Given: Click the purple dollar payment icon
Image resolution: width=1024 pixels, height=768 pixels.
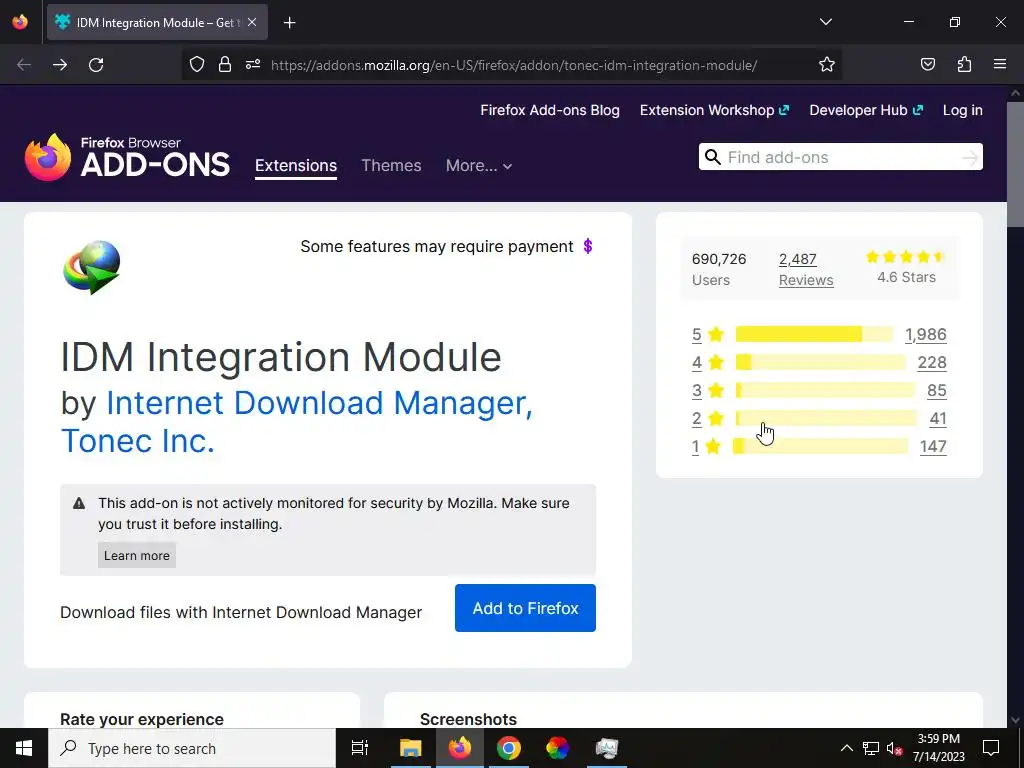Looking at the screenshot, I should tap(588, 246).
